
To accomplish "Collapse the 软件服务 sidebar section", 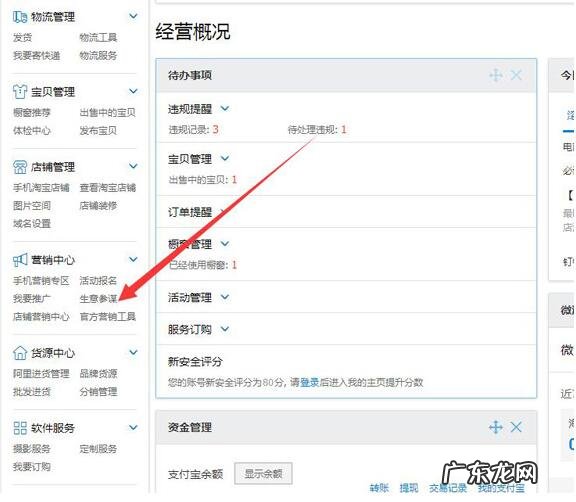I will 133,427.
